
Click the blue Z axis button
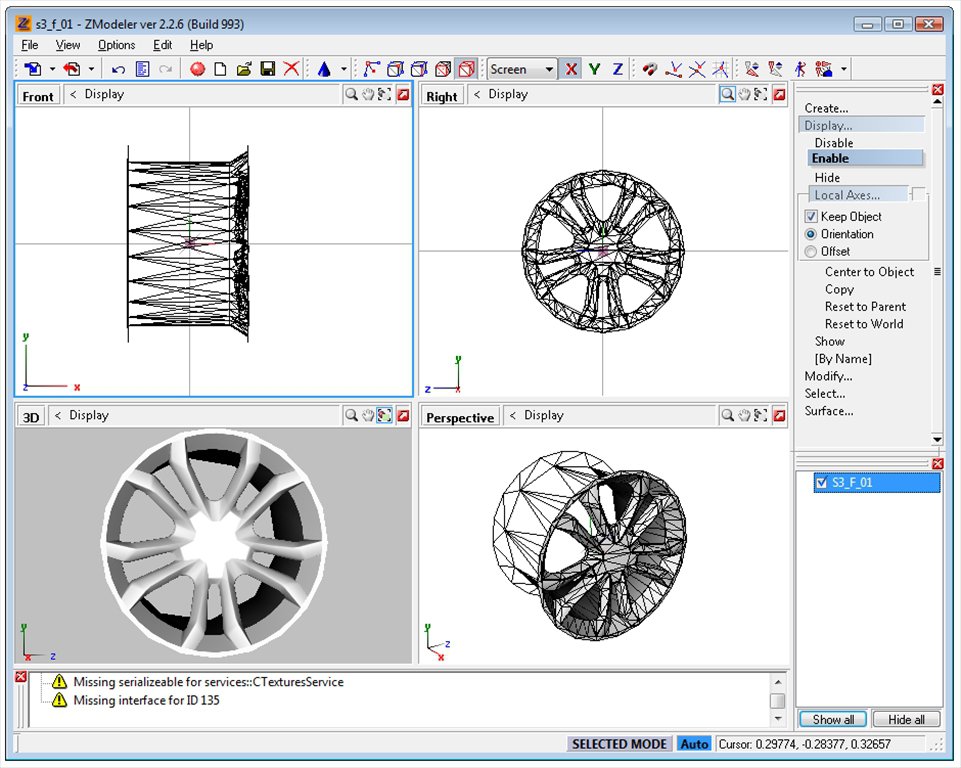(617, 69)
